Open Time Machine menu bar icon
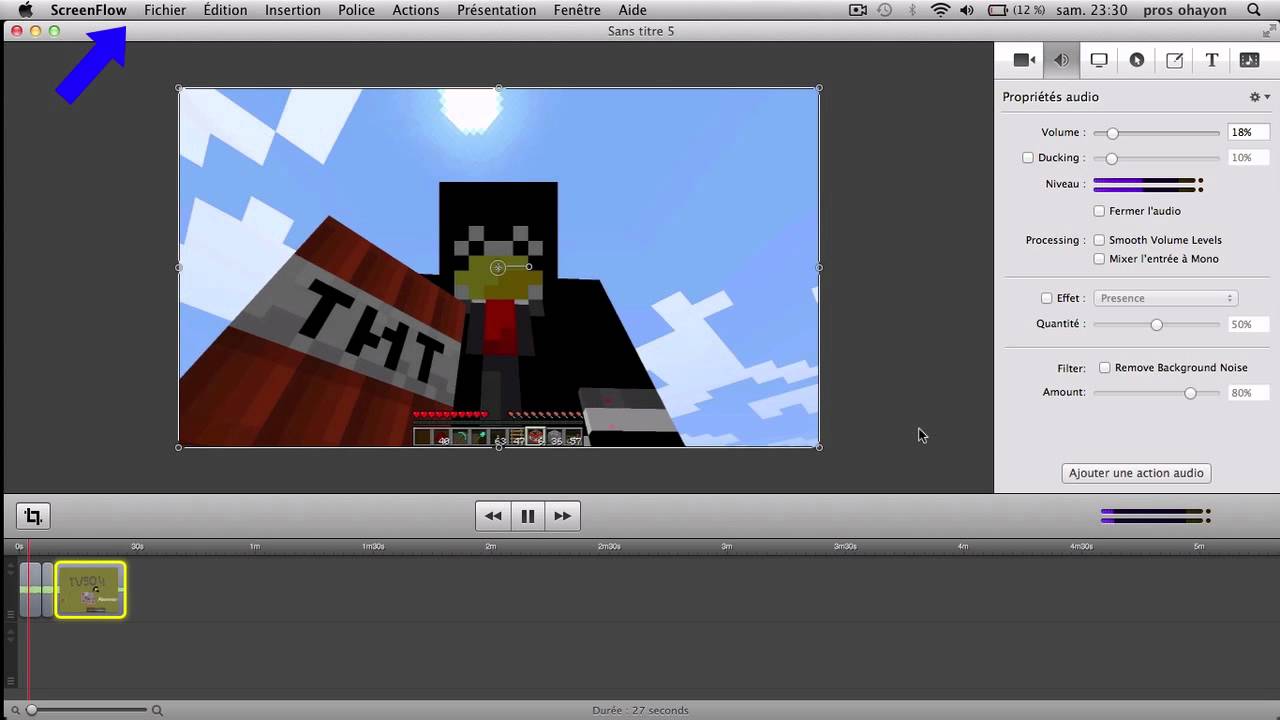 click(x=885, y=10)
